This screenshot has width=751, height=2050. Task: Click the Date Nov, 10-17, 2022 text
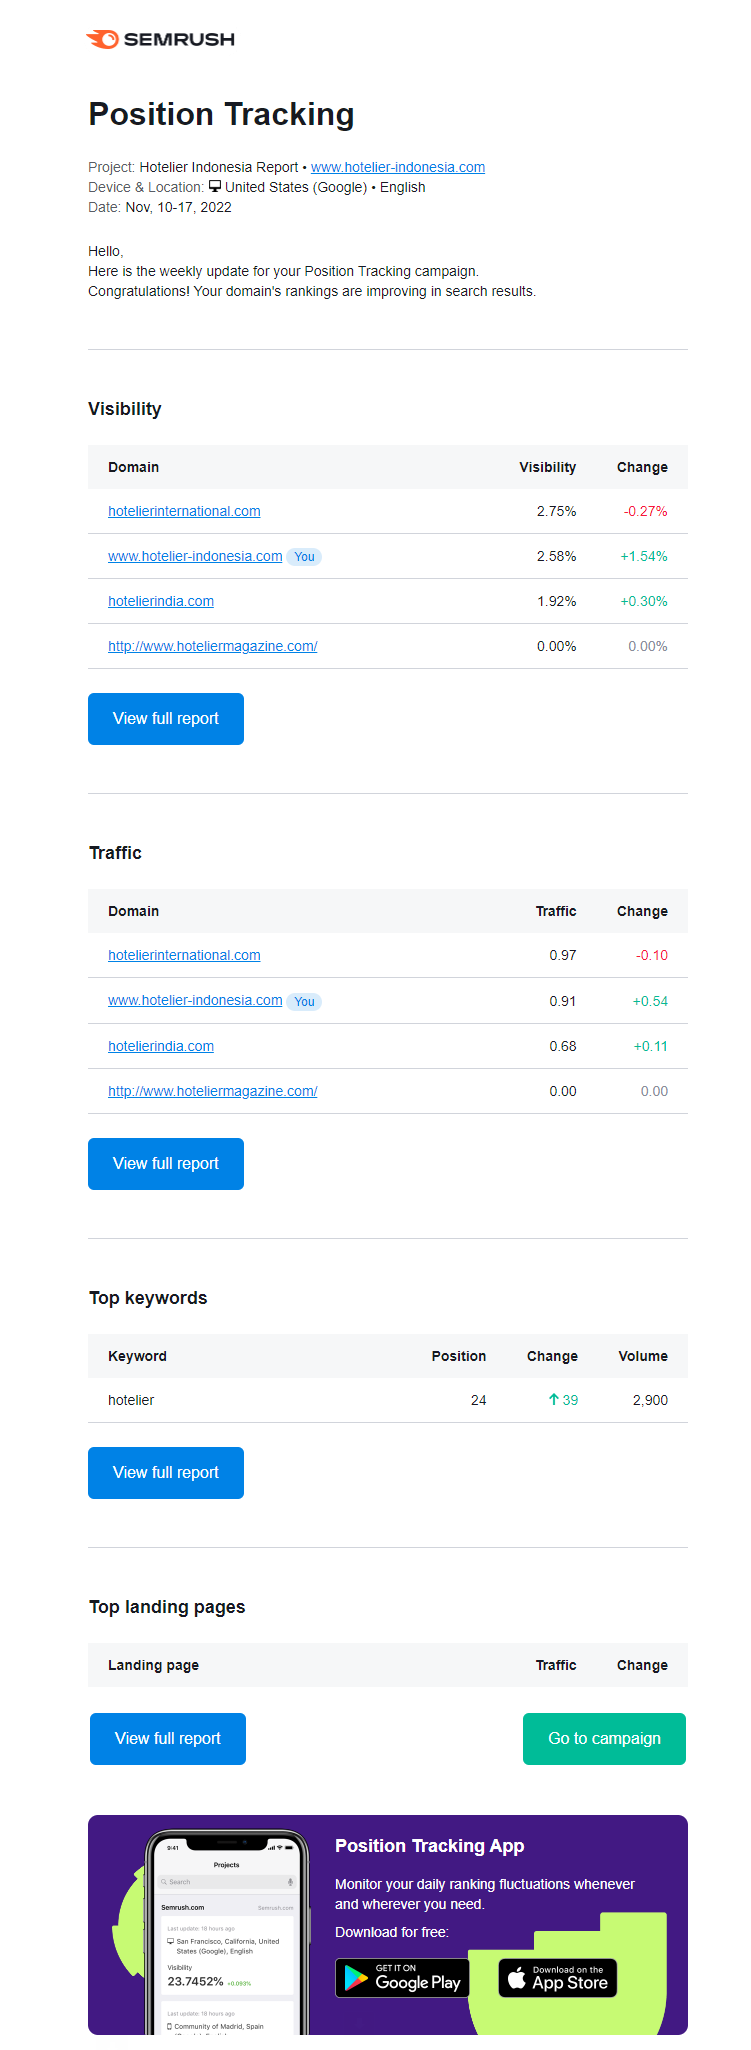(160, 207)
